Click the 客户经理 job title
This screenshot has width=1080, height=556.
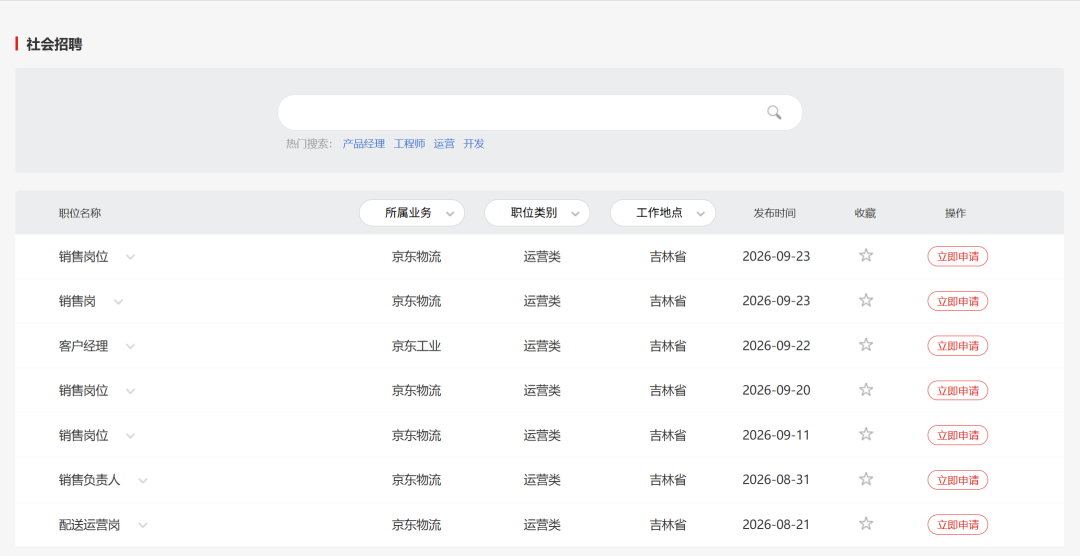(83, 346)
